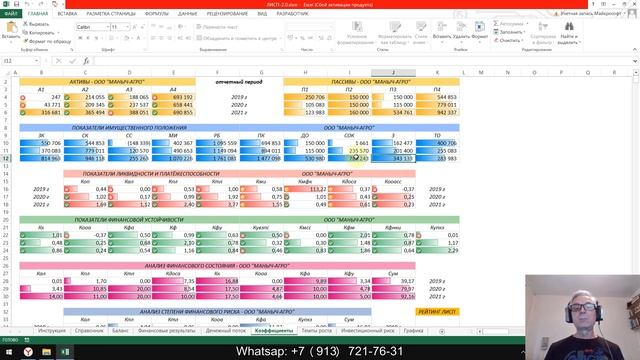Collapse the ribbon with the arrow
Viewport: 640px width, 360px height.
point(635,49)
